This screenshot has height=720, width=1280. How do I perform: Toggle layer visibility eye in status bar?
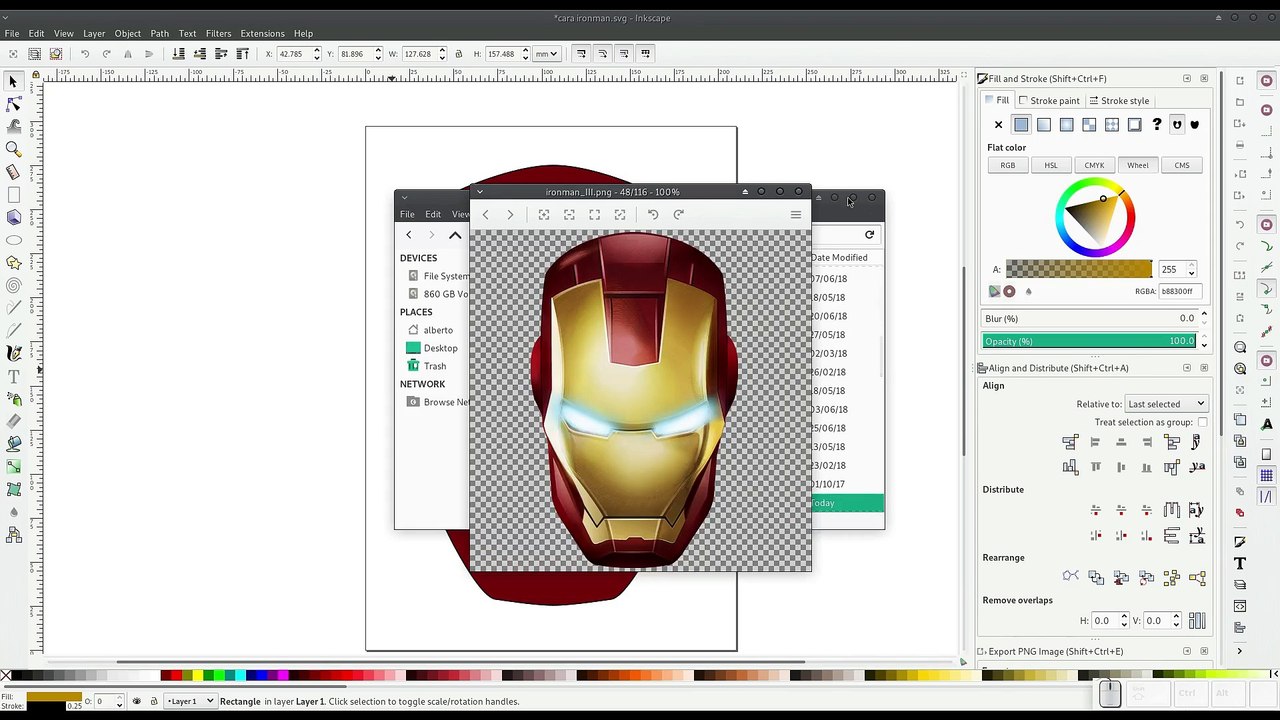click(137, 701)
